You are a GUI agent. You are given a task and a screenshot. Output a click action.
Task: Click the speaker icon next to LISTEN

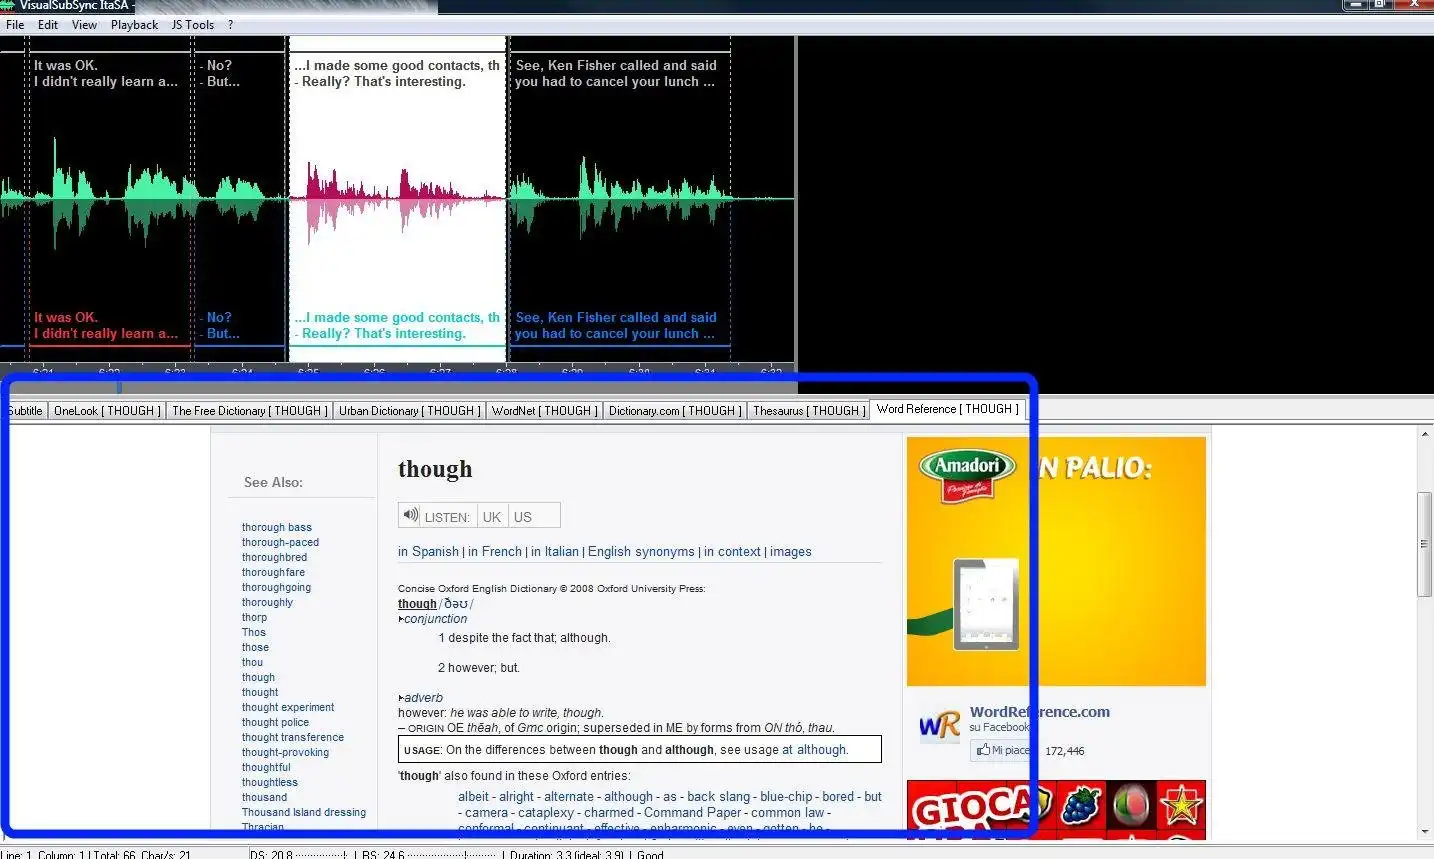click(410, 515)
